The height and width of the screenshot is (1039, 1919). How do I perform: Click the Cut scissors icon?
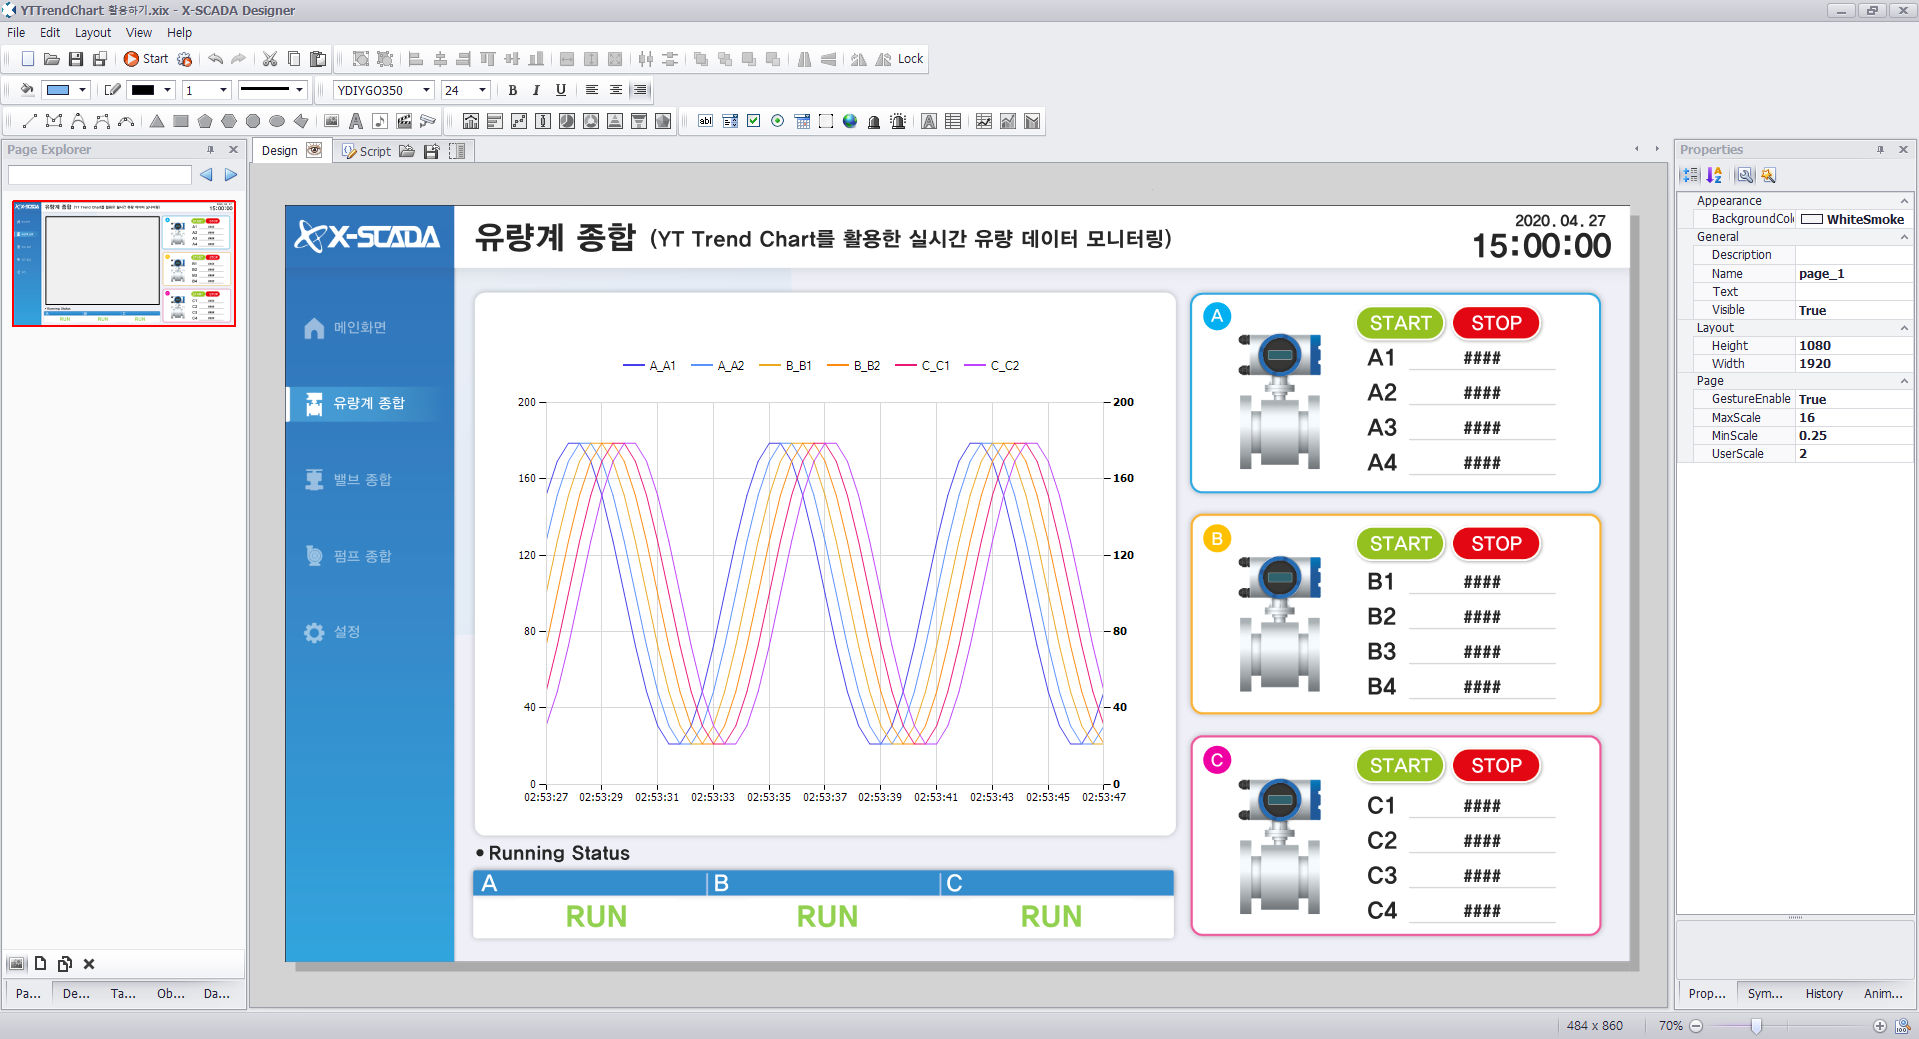(270, 59)
